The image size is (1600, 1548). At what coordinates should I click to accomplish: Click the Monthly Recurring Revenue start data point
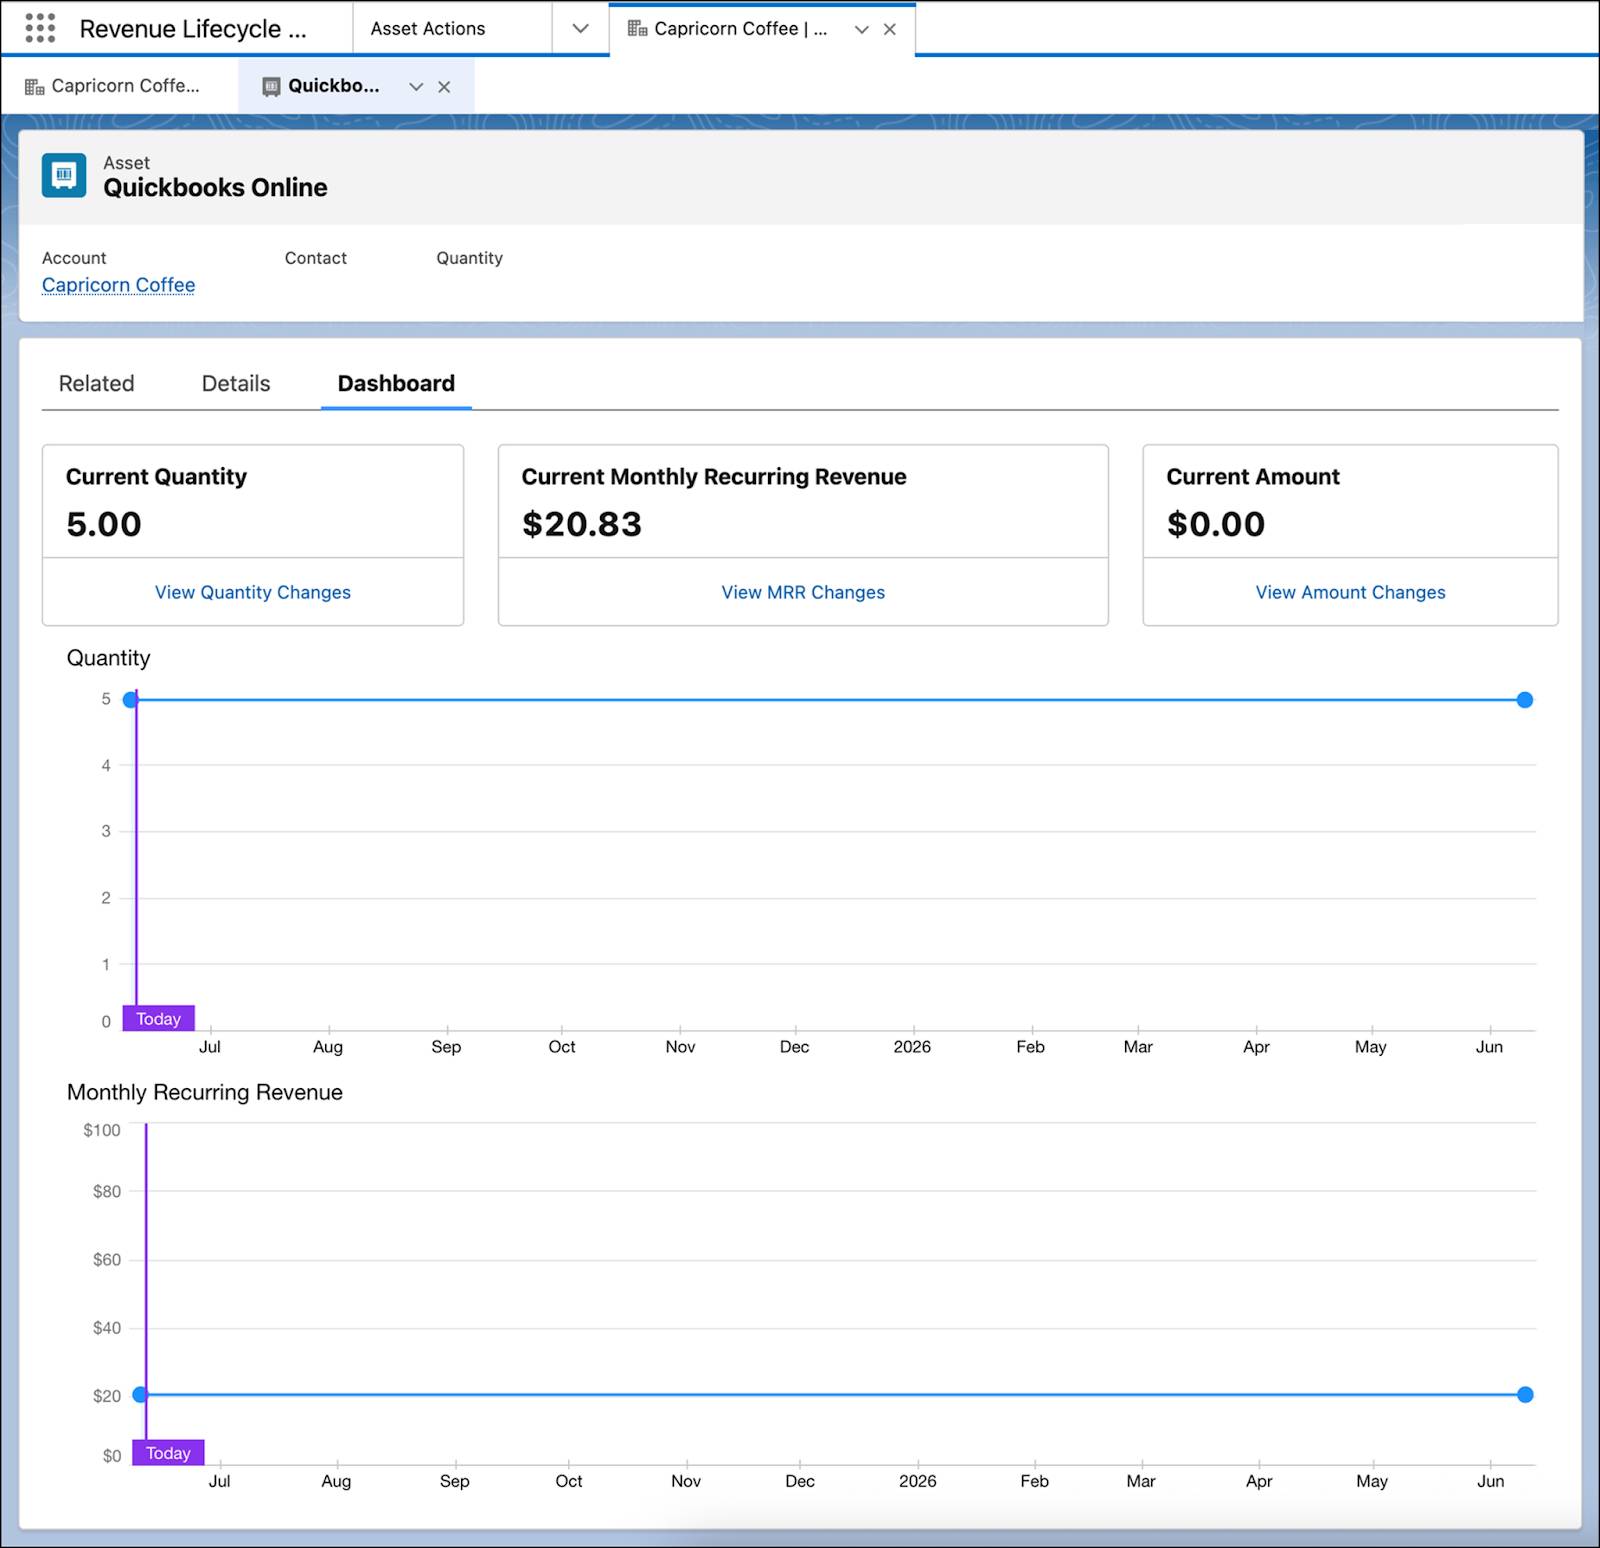(x=140, y=1394)
